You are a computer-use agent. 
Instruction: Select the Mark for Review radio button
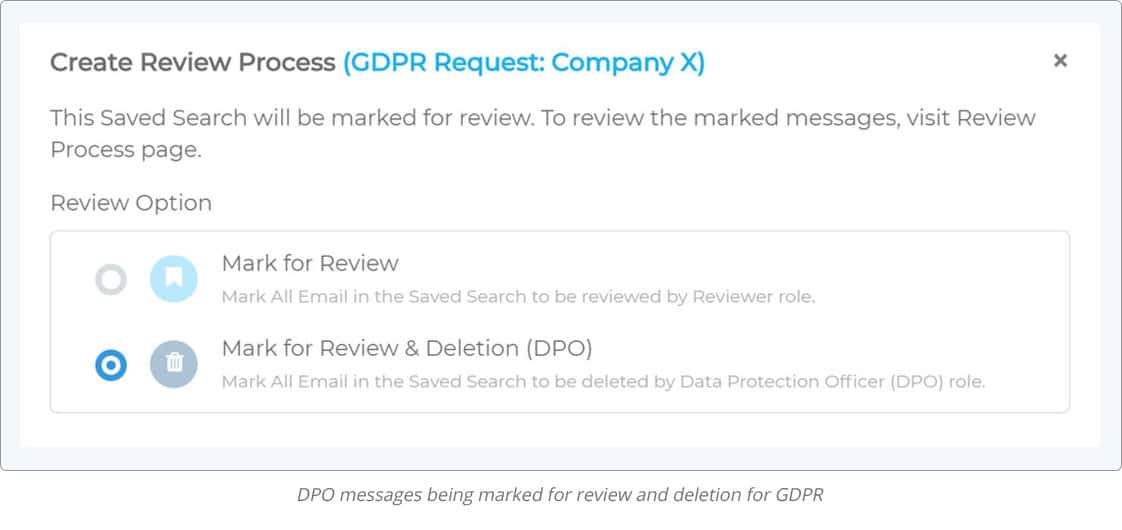tap(111, 280)
